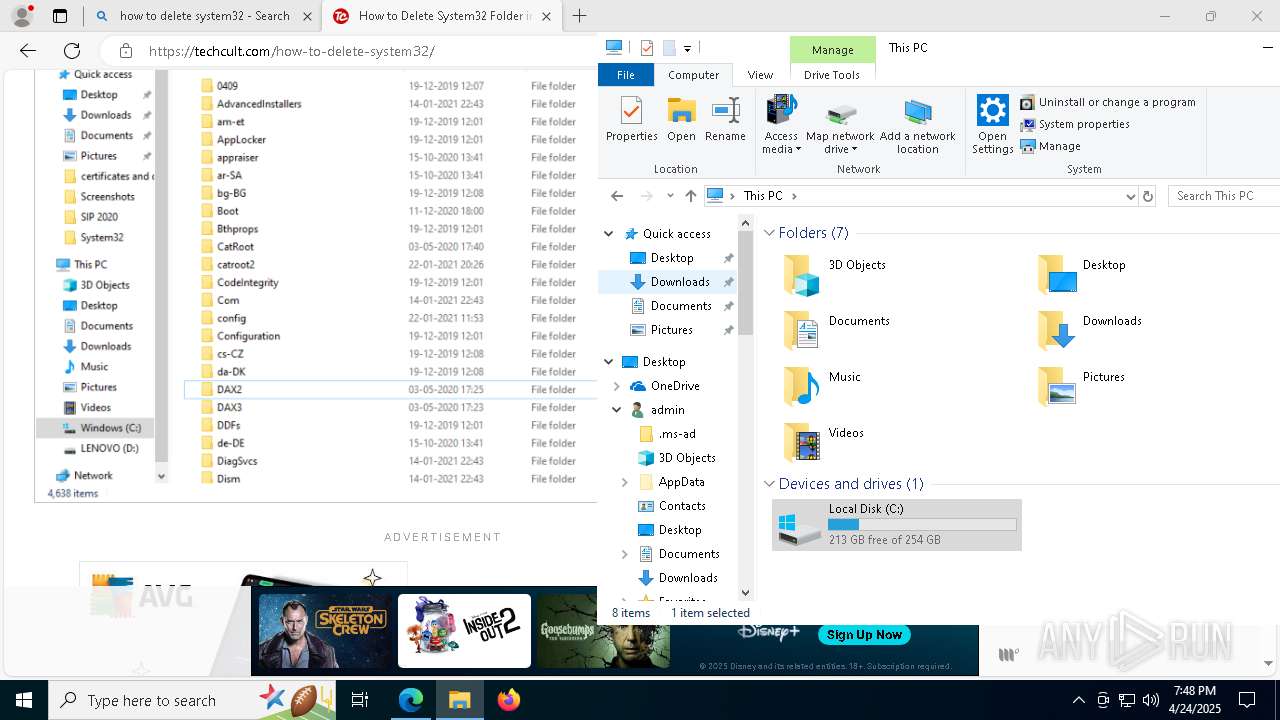Switch to the Computer ribbon tab
Viewport: 1280px width, 720px height.
coord(693,75)
